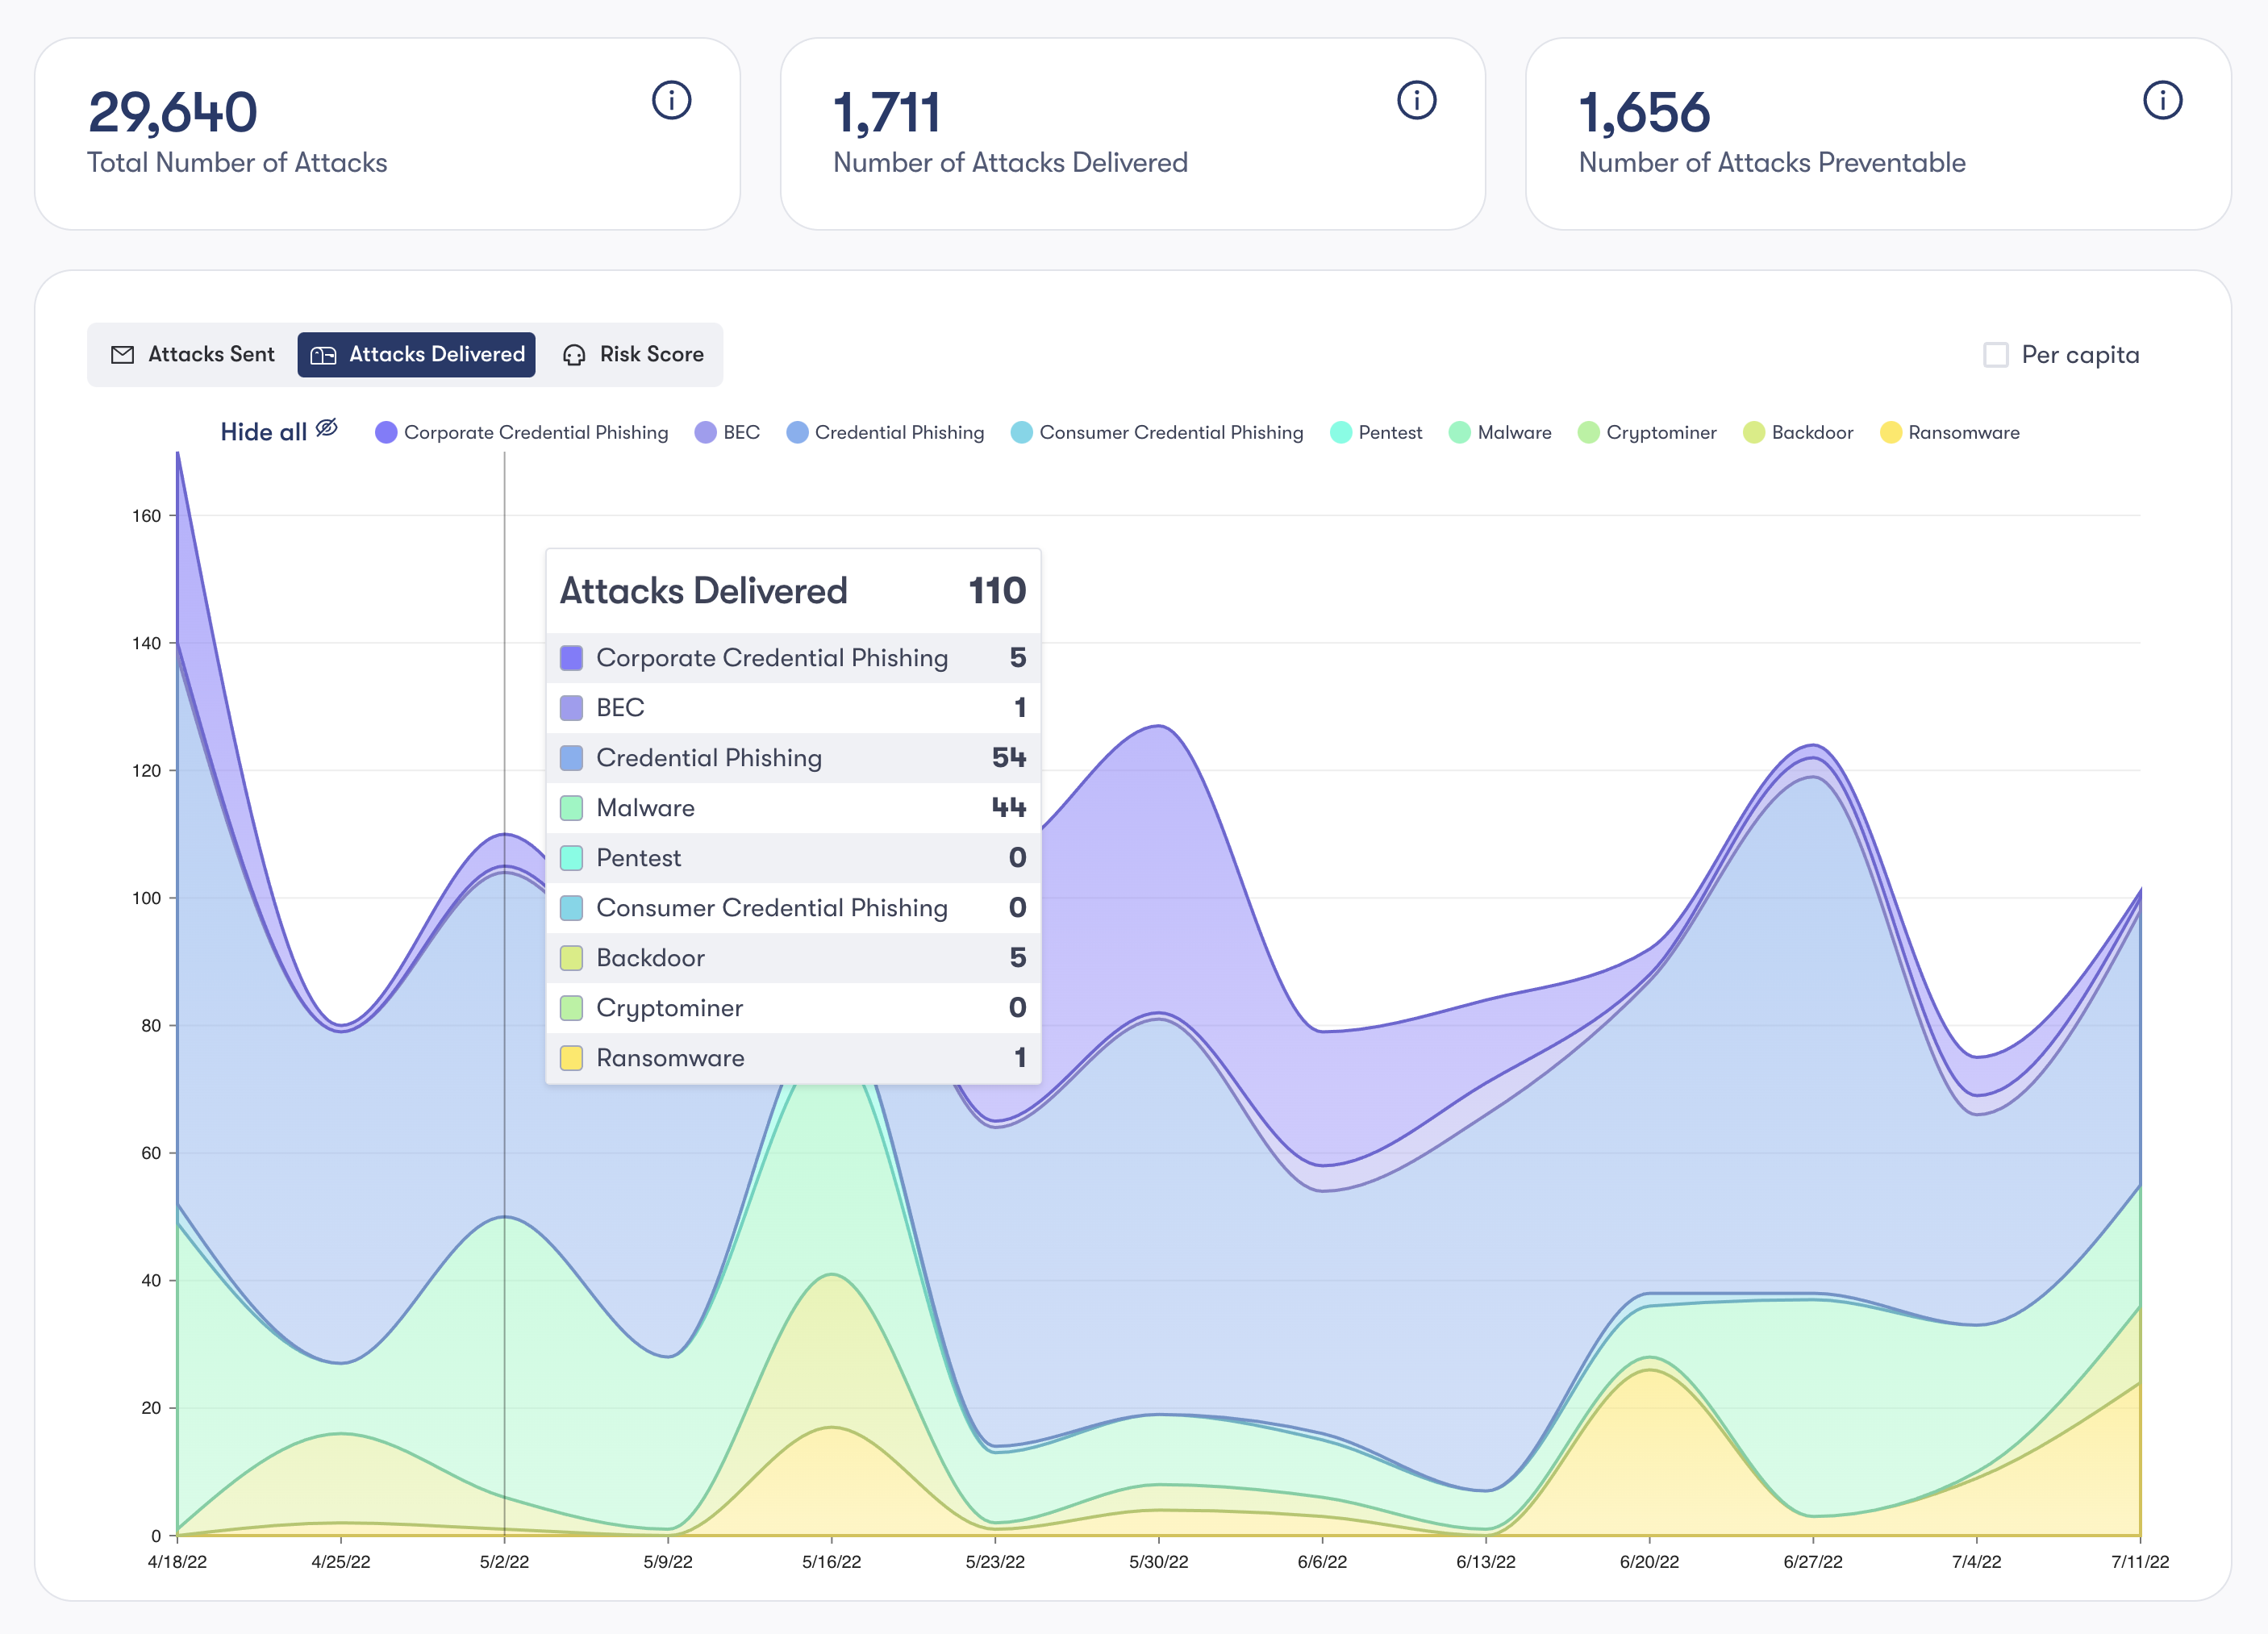2268x1634 pixels.
Task: Hide Ransomware series from legend
Action: 1962,432
